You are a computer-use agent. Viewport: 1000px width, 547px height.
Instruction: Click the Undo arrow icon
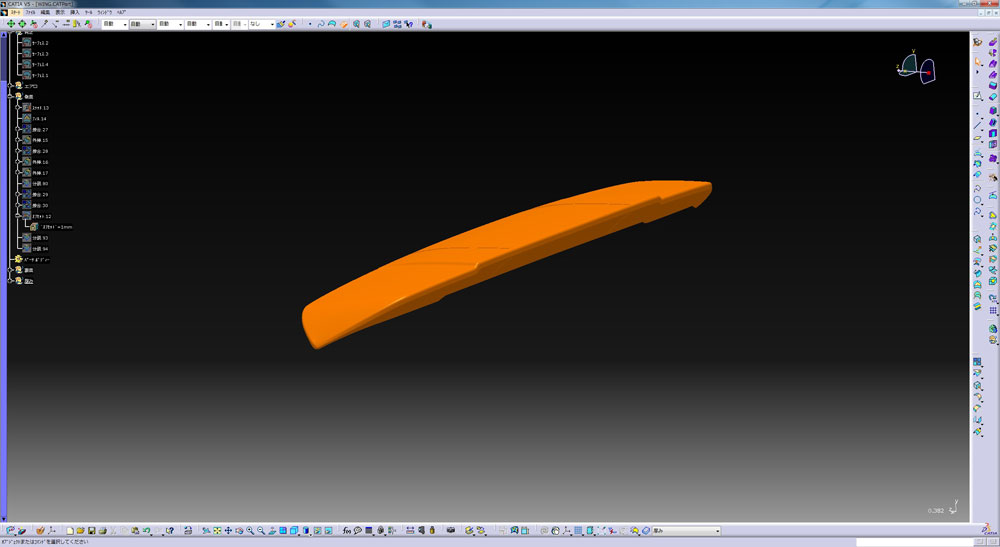click(x=146, y=530)
